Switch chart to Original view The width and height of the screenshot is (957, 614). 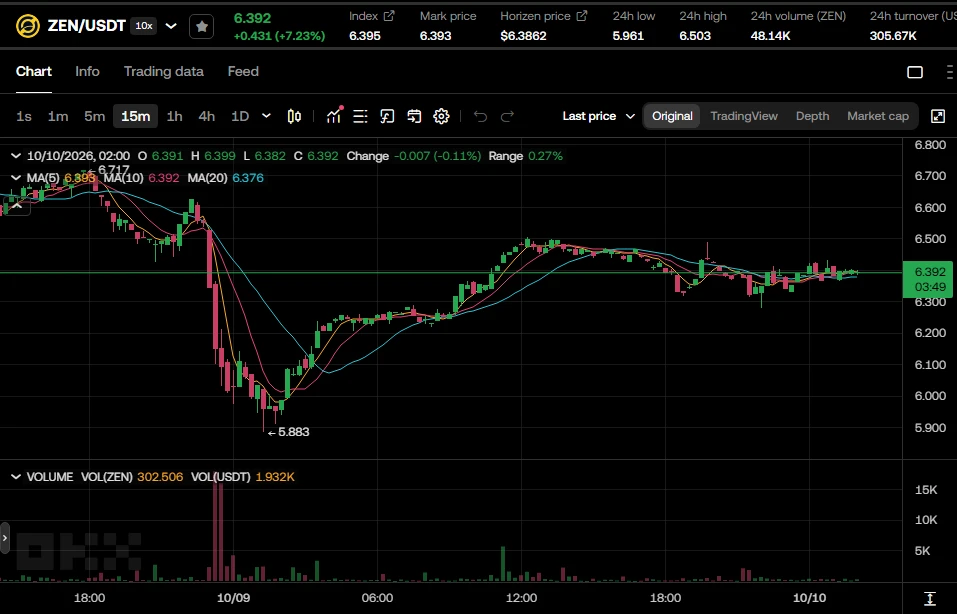tap(672, 116)
